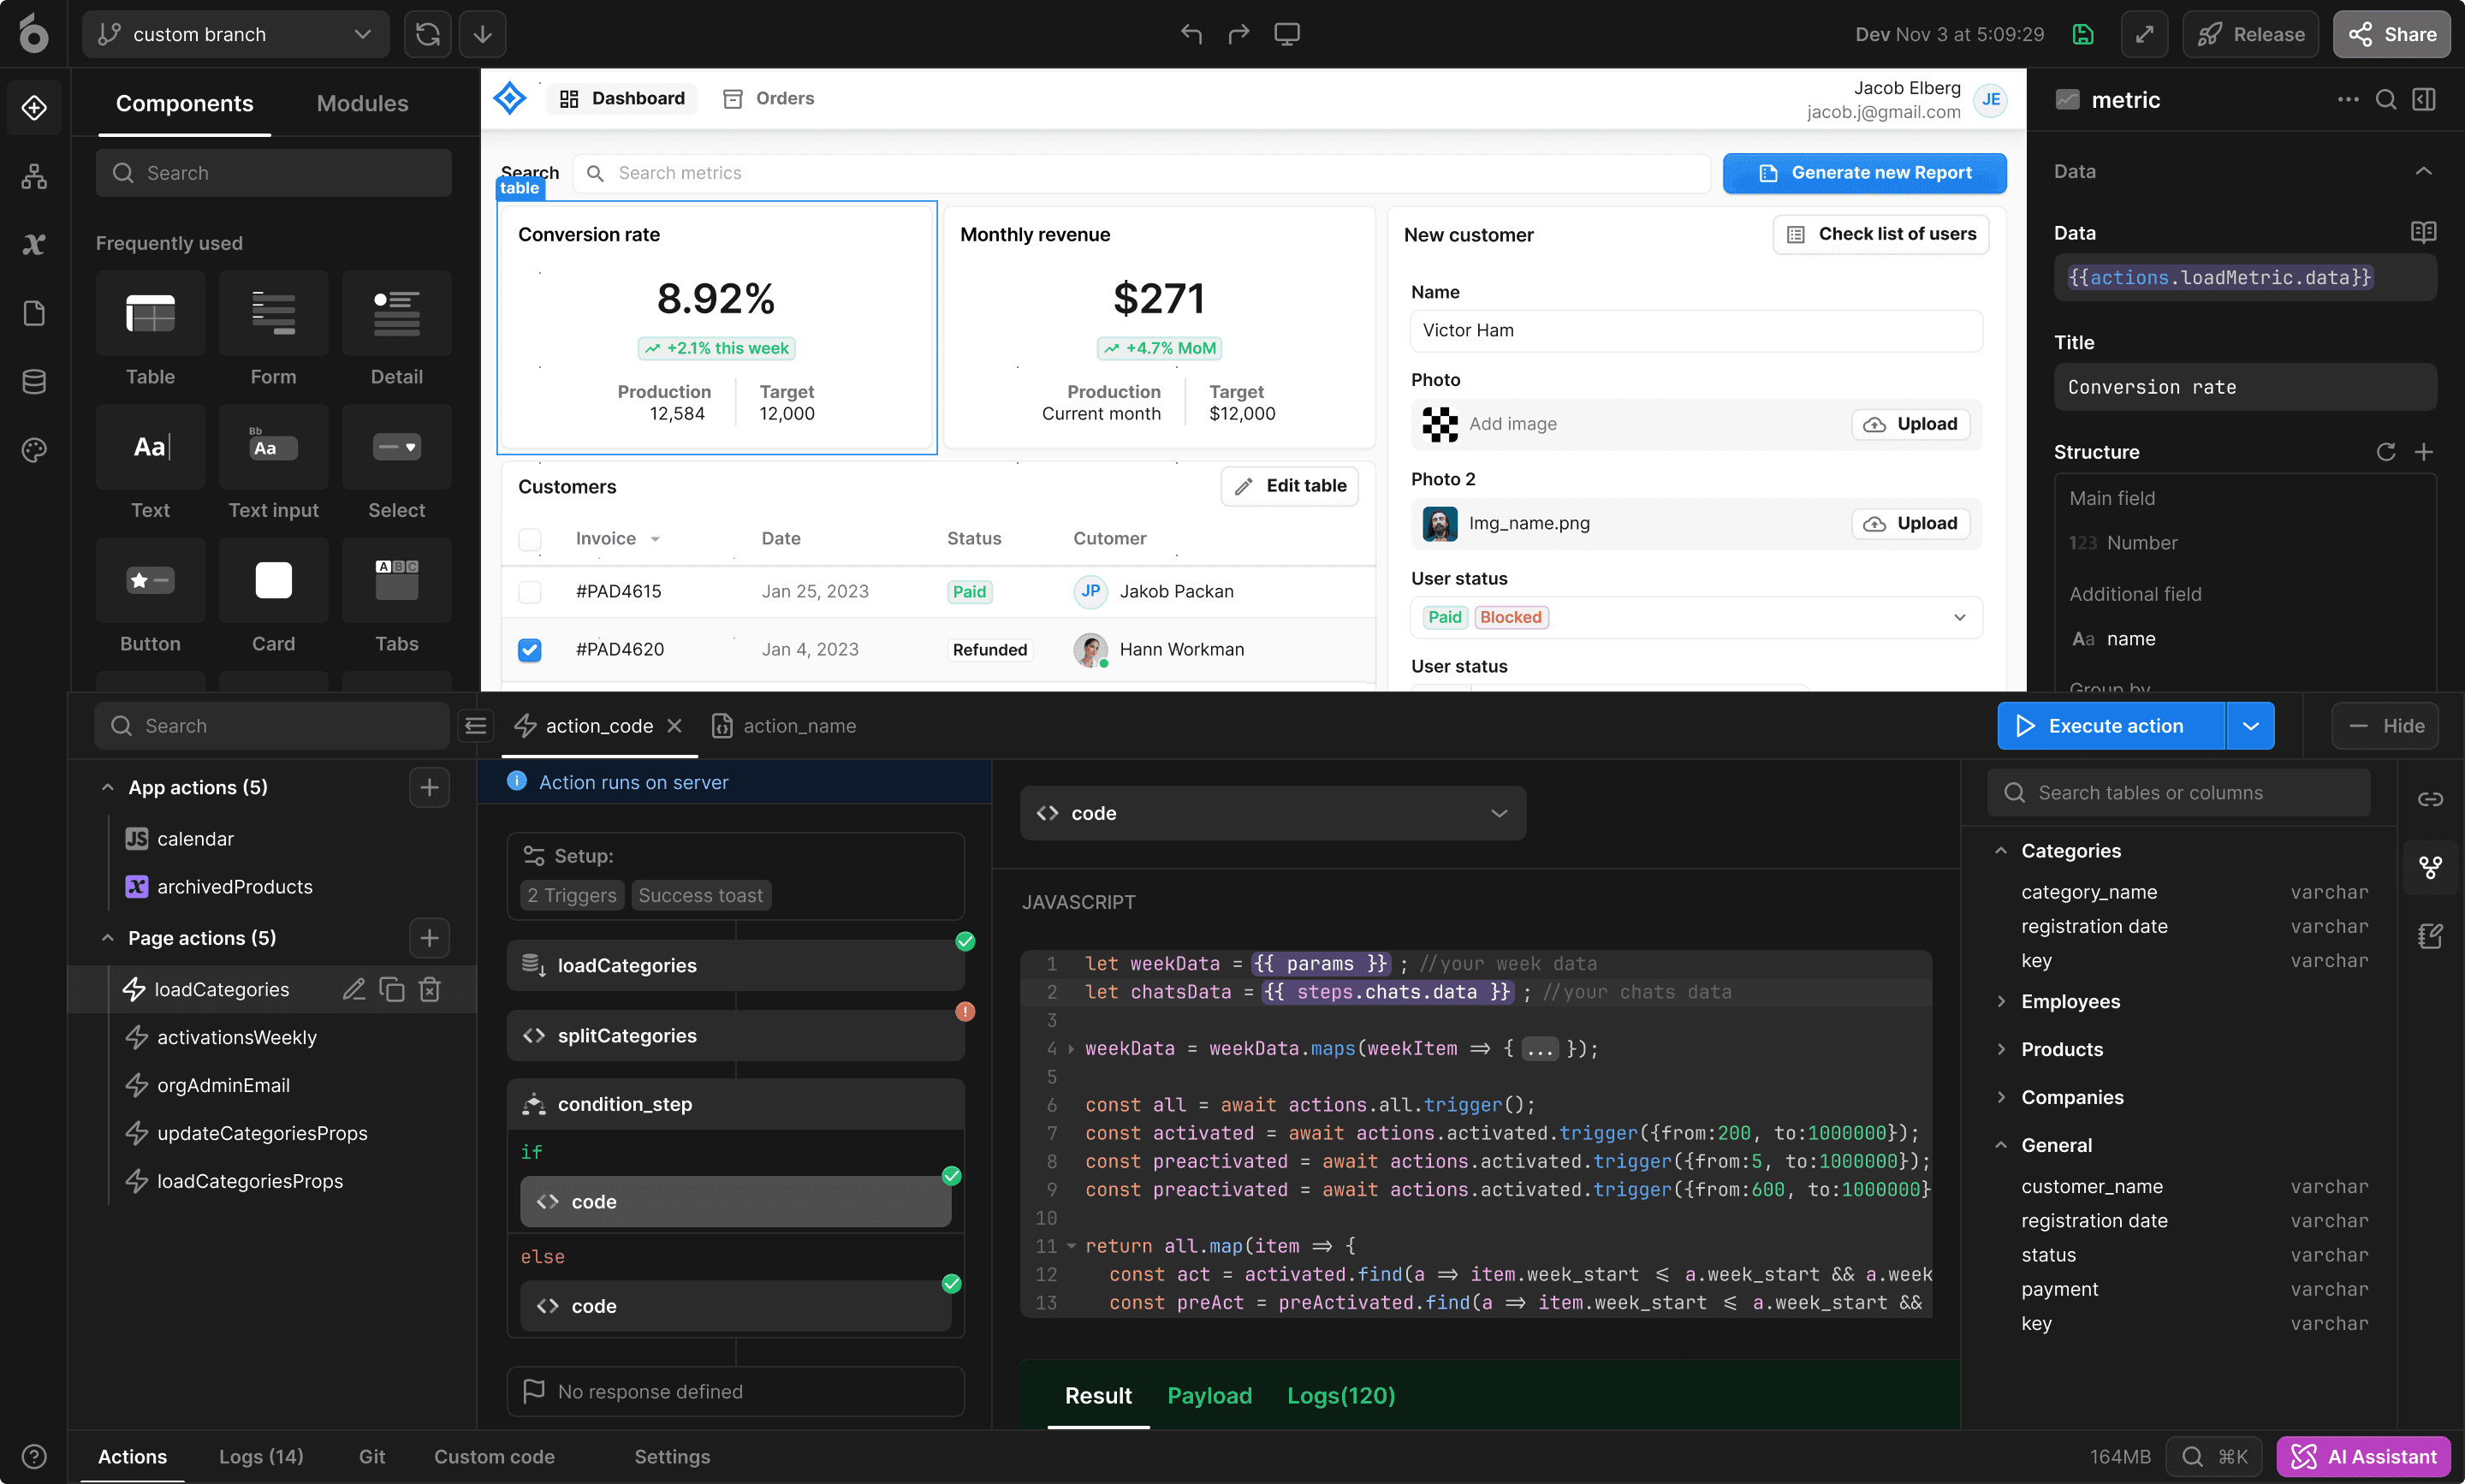Open the theme palette sidebar icon
Viewport: 2465px width, 1484px height.
pos(34,450)
